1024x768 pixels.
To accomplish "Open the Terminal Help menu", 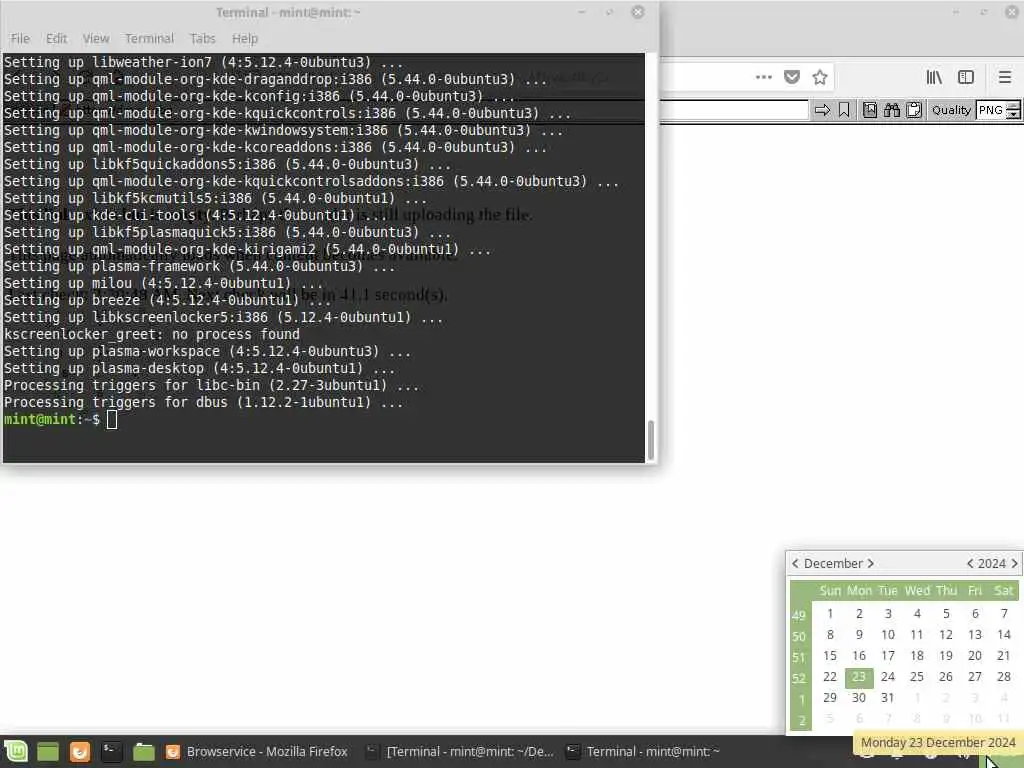I will [245, 39].
